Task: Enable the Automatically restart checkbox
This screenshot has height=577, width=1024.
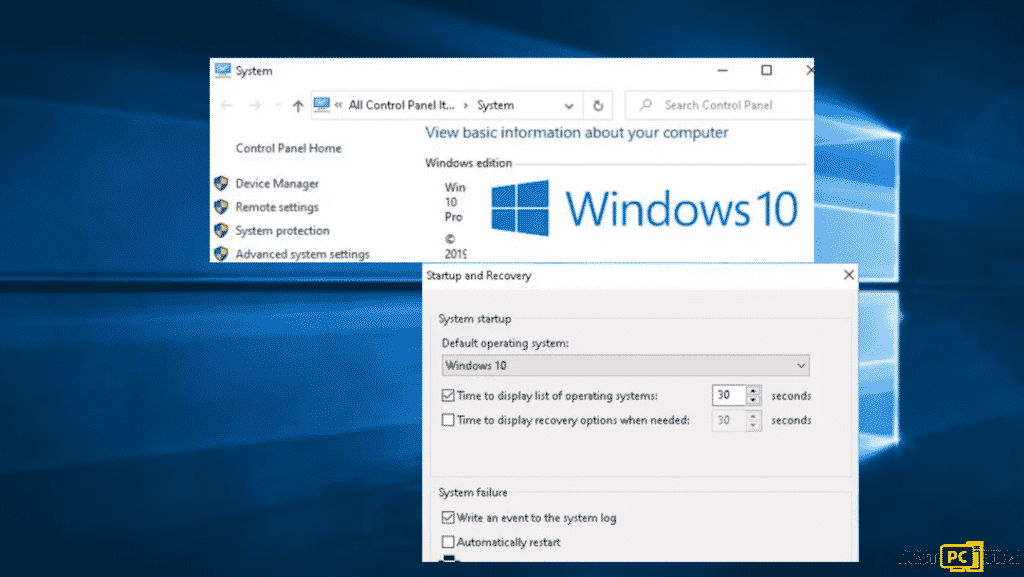Action: pos(448,542)
